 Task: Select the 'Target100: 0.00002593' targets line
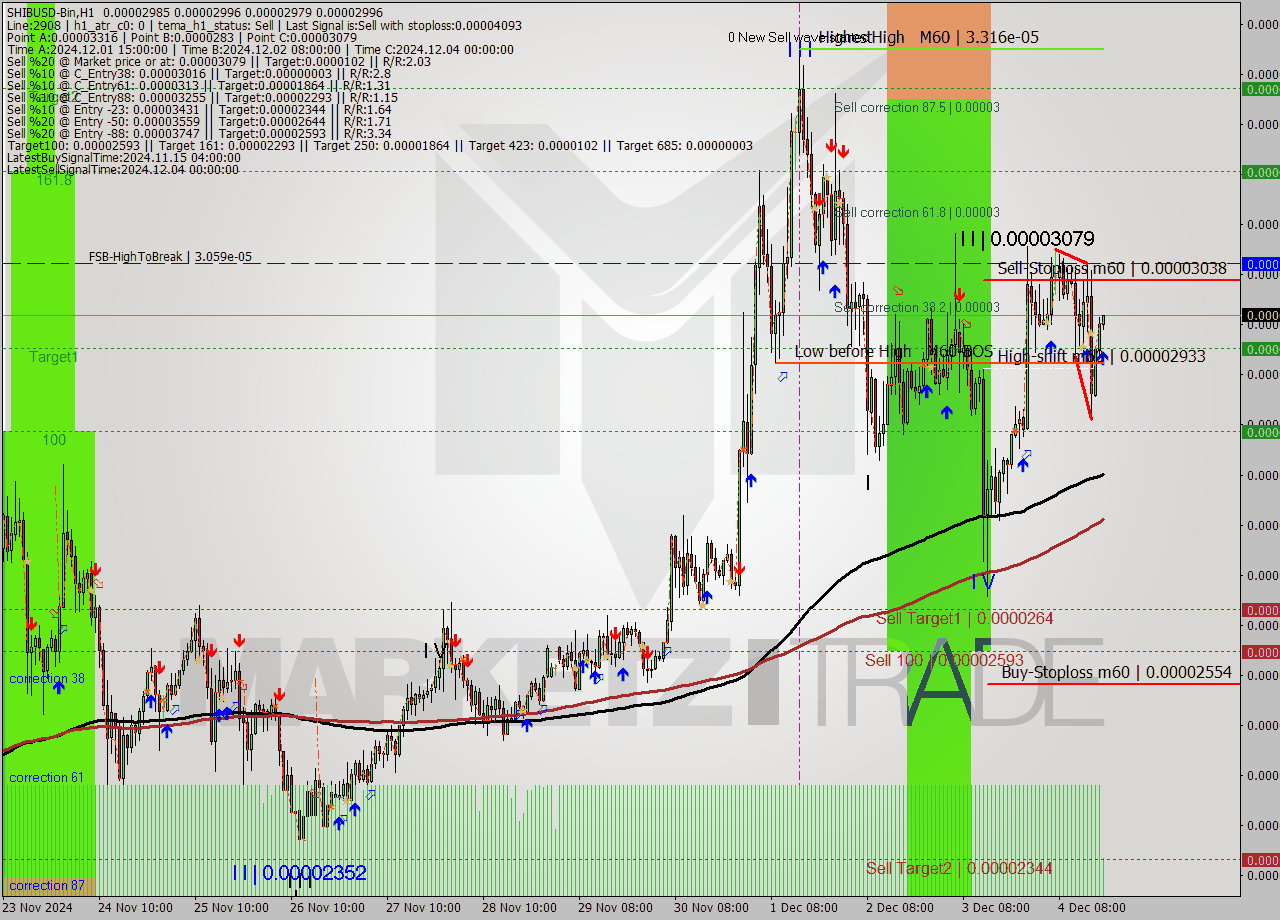[380, 145]
